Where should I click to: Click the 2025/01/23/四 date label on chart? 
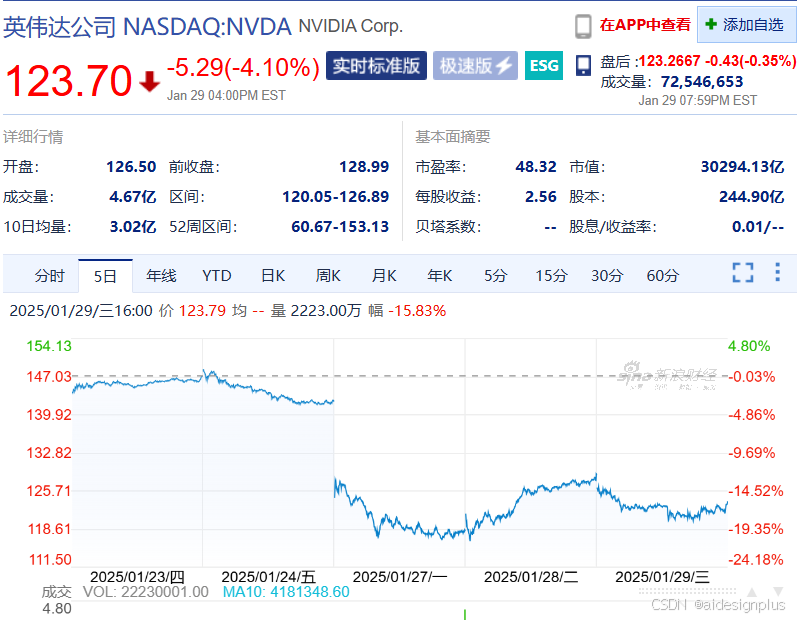(x=137, y=577)
